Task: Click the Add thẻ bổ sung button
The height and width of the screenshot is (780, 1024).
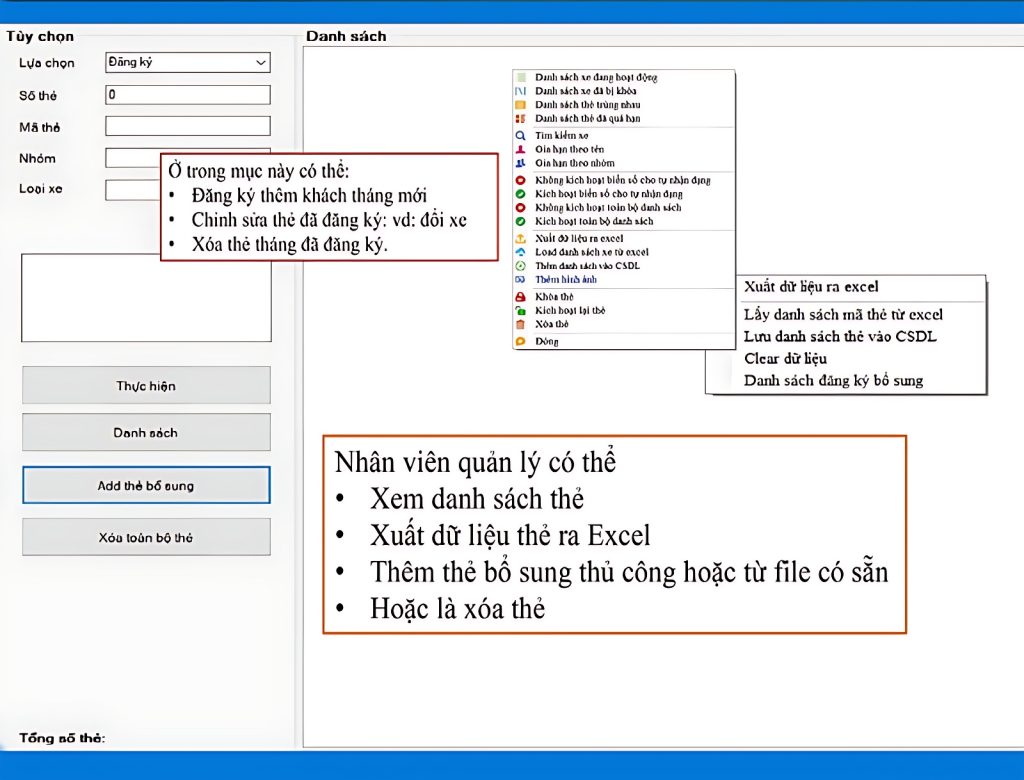Action: point(146,486)
